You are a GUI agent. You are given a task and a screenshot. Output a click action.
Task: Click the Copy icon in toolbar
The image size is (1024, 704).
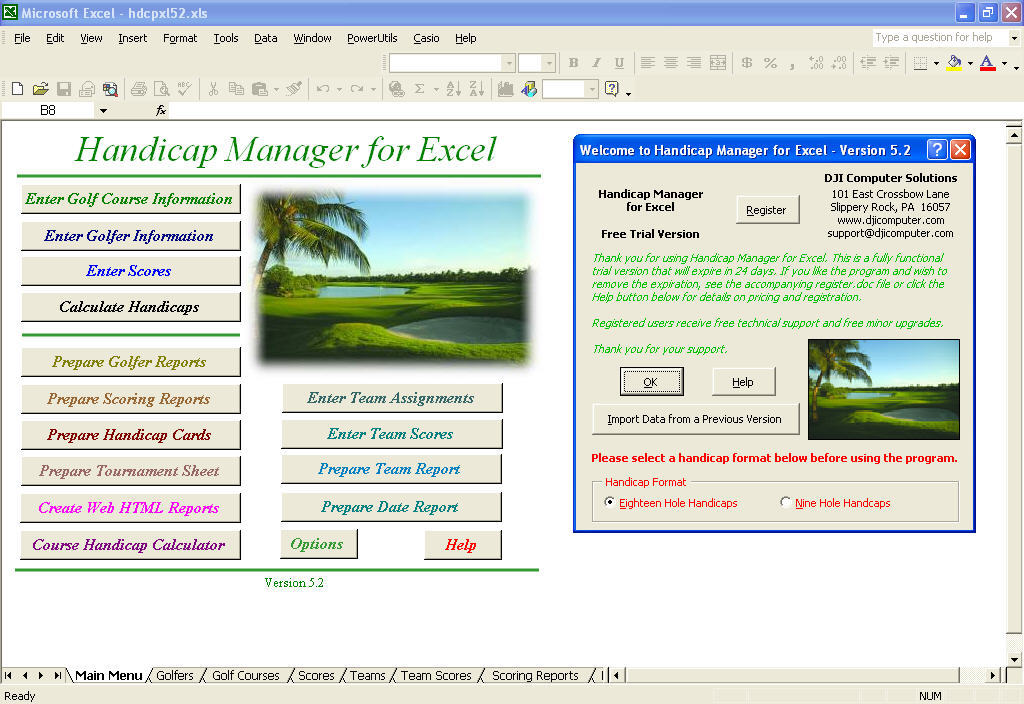pos(236,89)
